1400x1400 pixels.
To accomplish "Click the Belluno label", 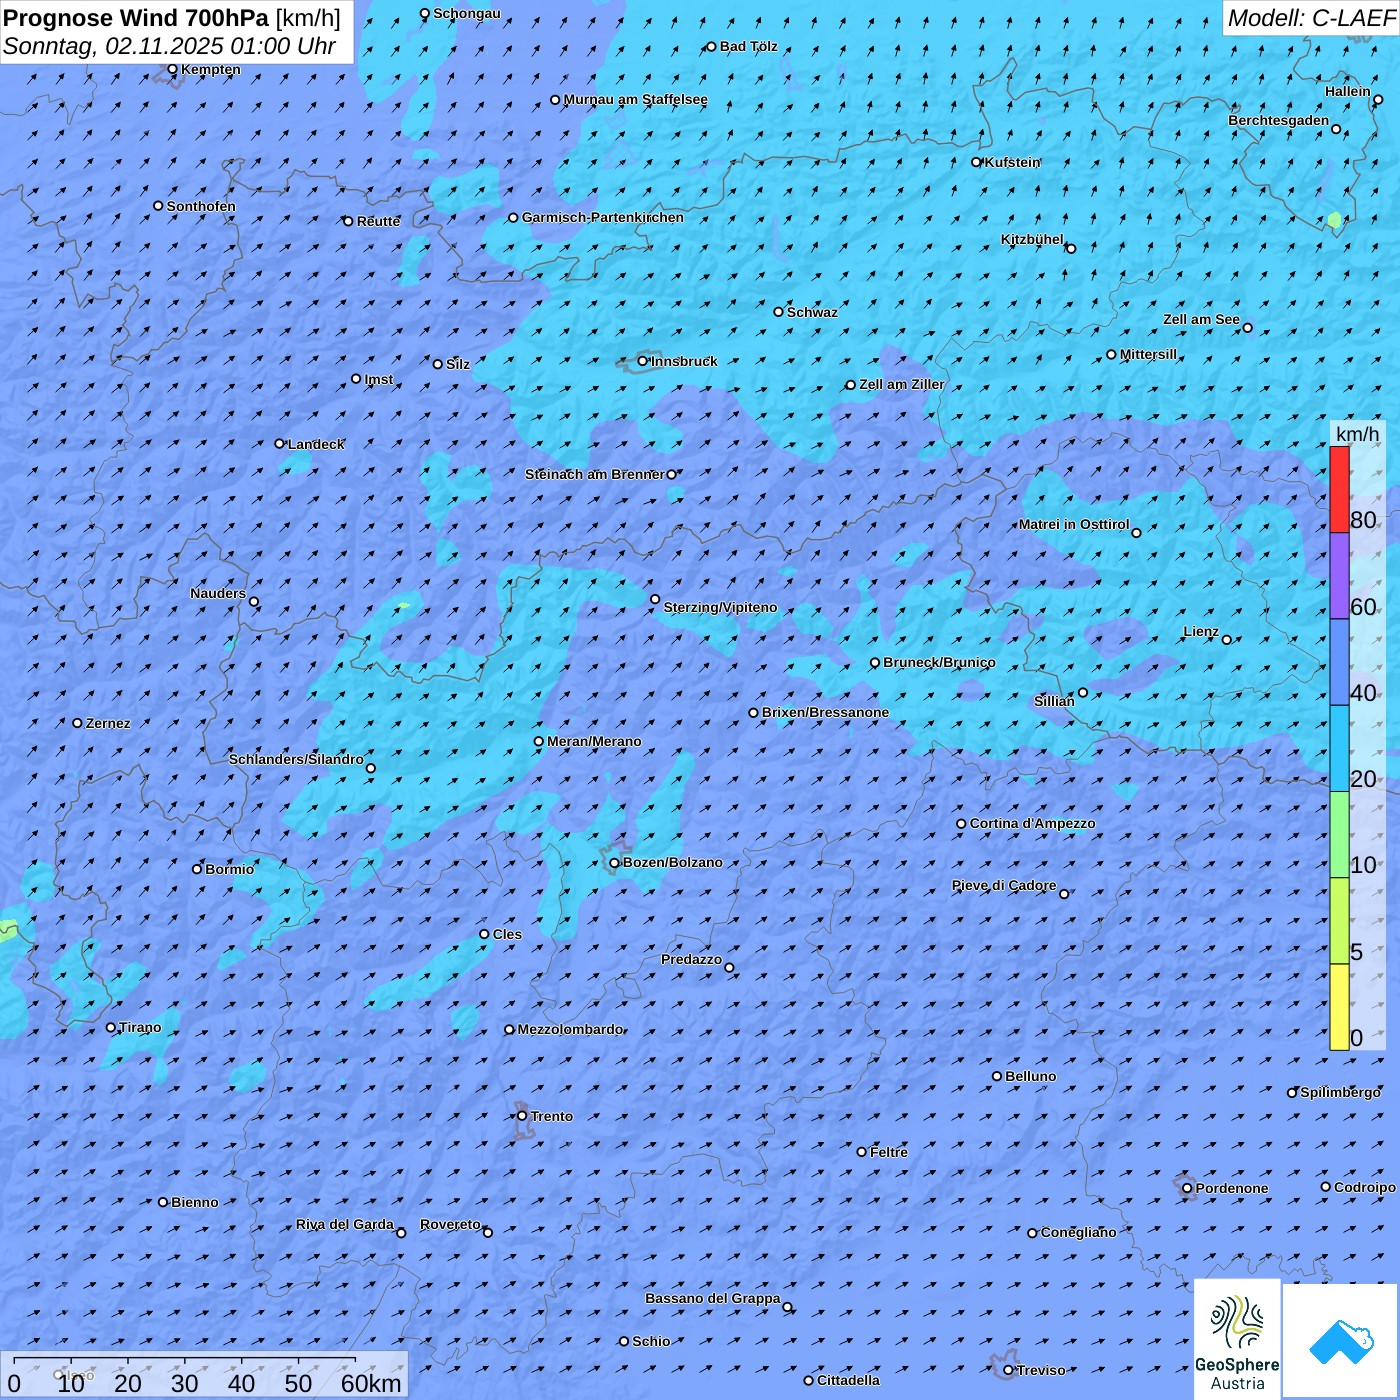I will pyautogui.click(x=1030, y=1076).
